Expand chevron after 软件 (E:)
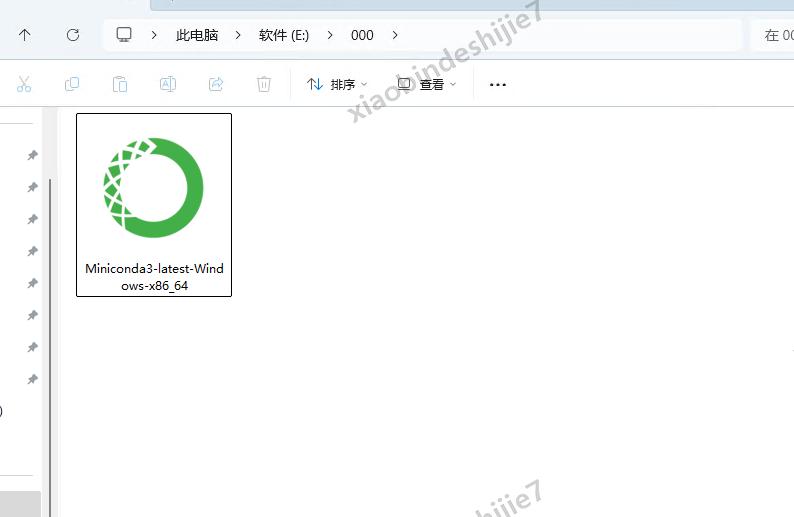 coord(330,35)
